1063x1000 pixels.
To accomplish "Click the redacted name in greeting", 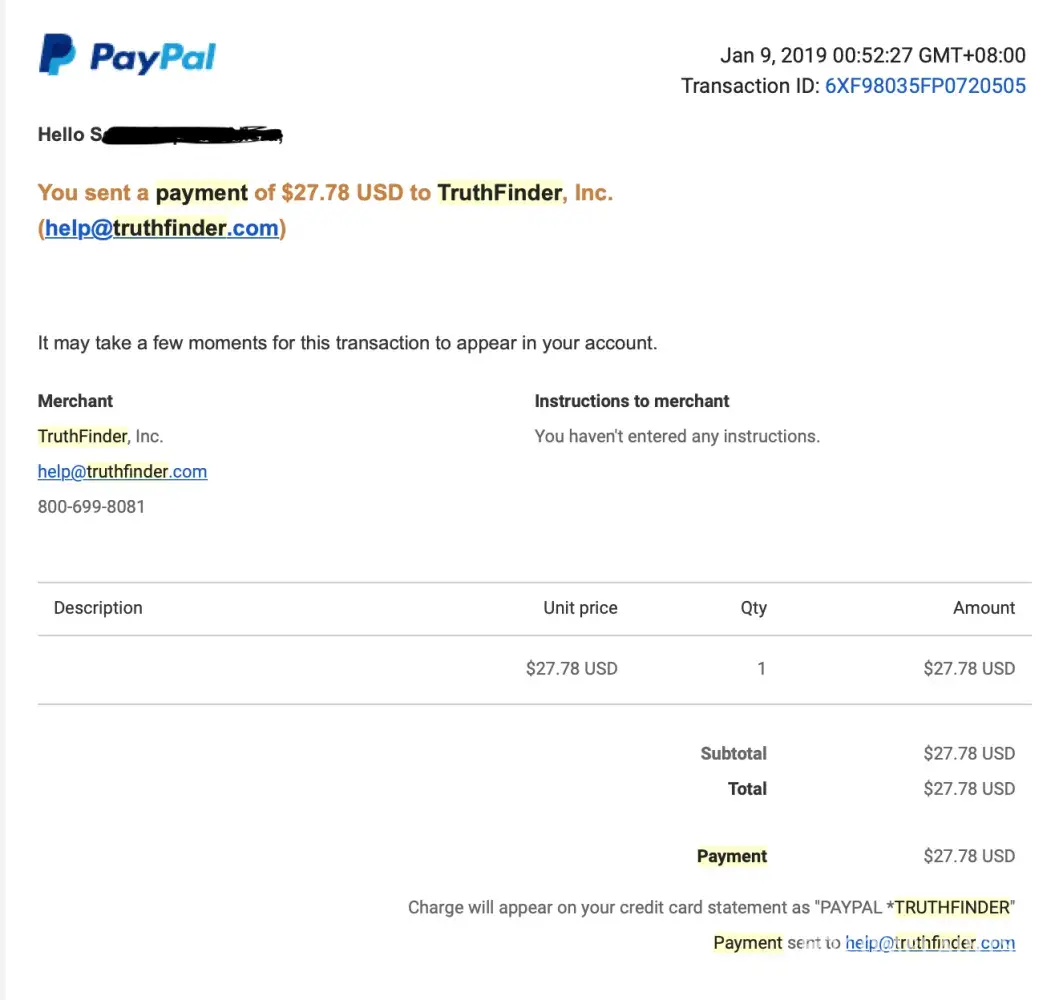I will pyautogui.click(x=190, y=134).
